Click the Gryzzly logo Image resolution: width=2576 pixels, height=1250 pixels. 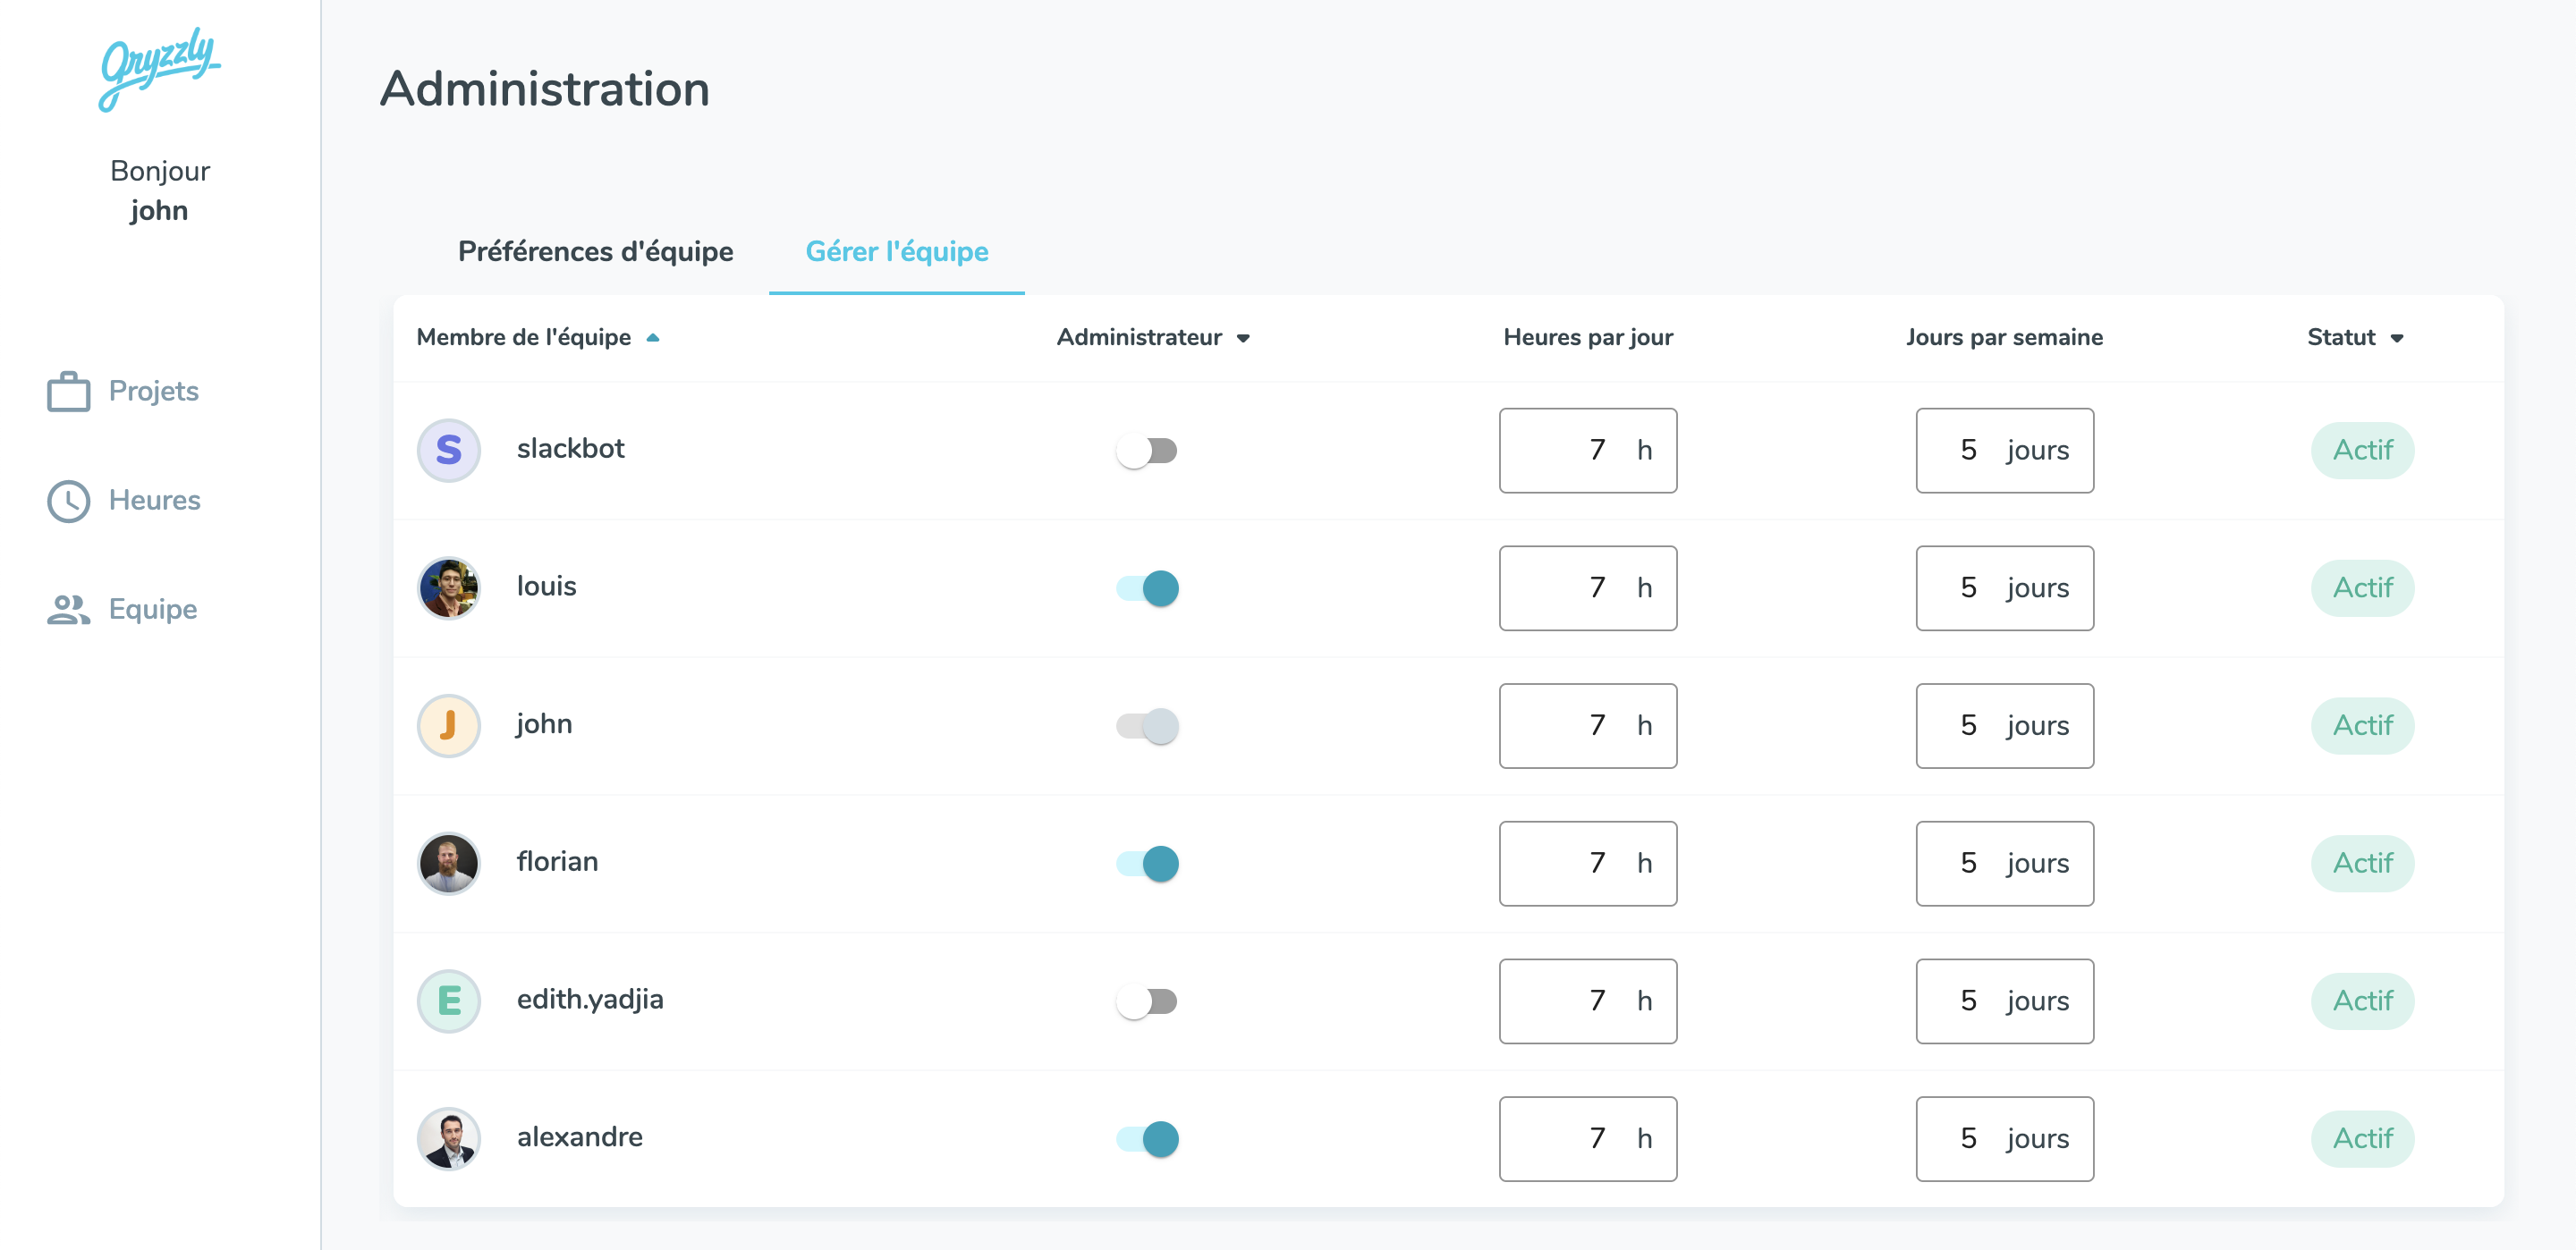point(160,68)
